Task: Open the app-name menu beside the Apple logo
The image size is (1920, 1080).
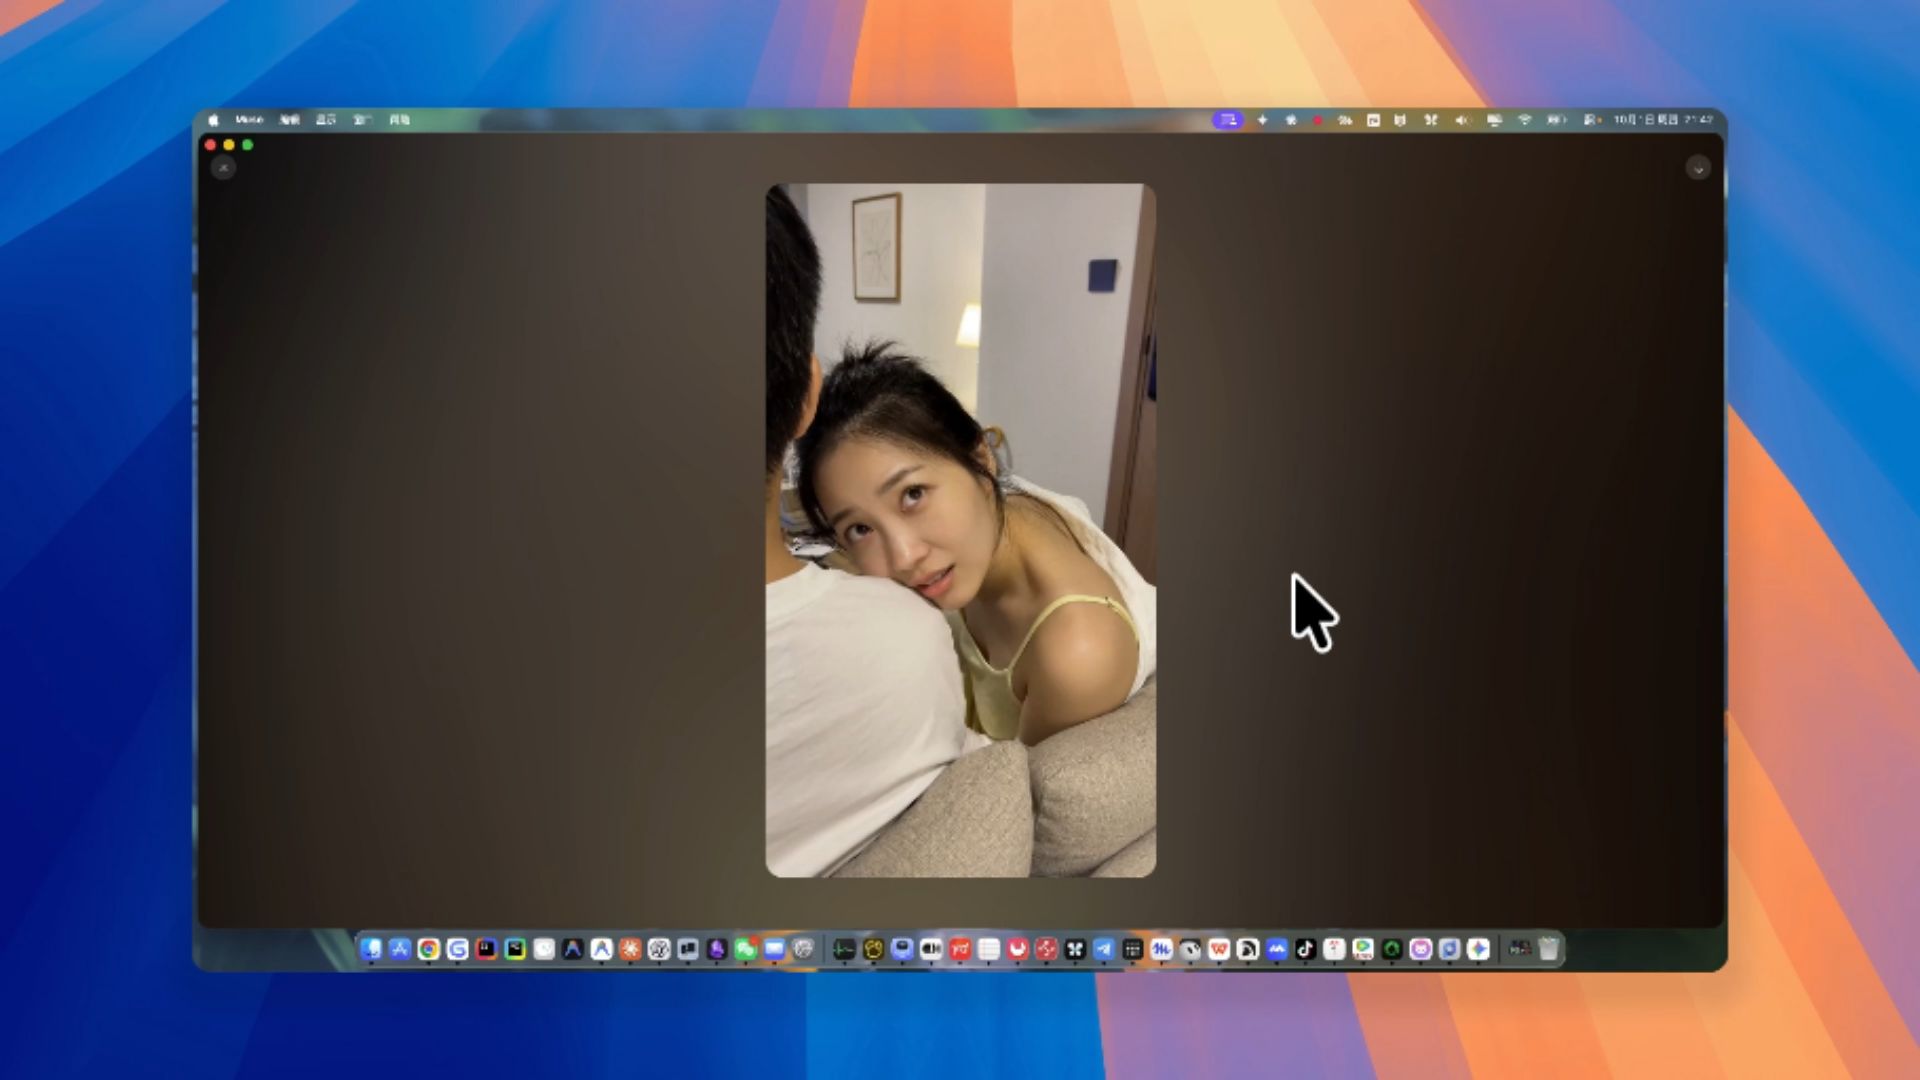Action: pos(249,120)
